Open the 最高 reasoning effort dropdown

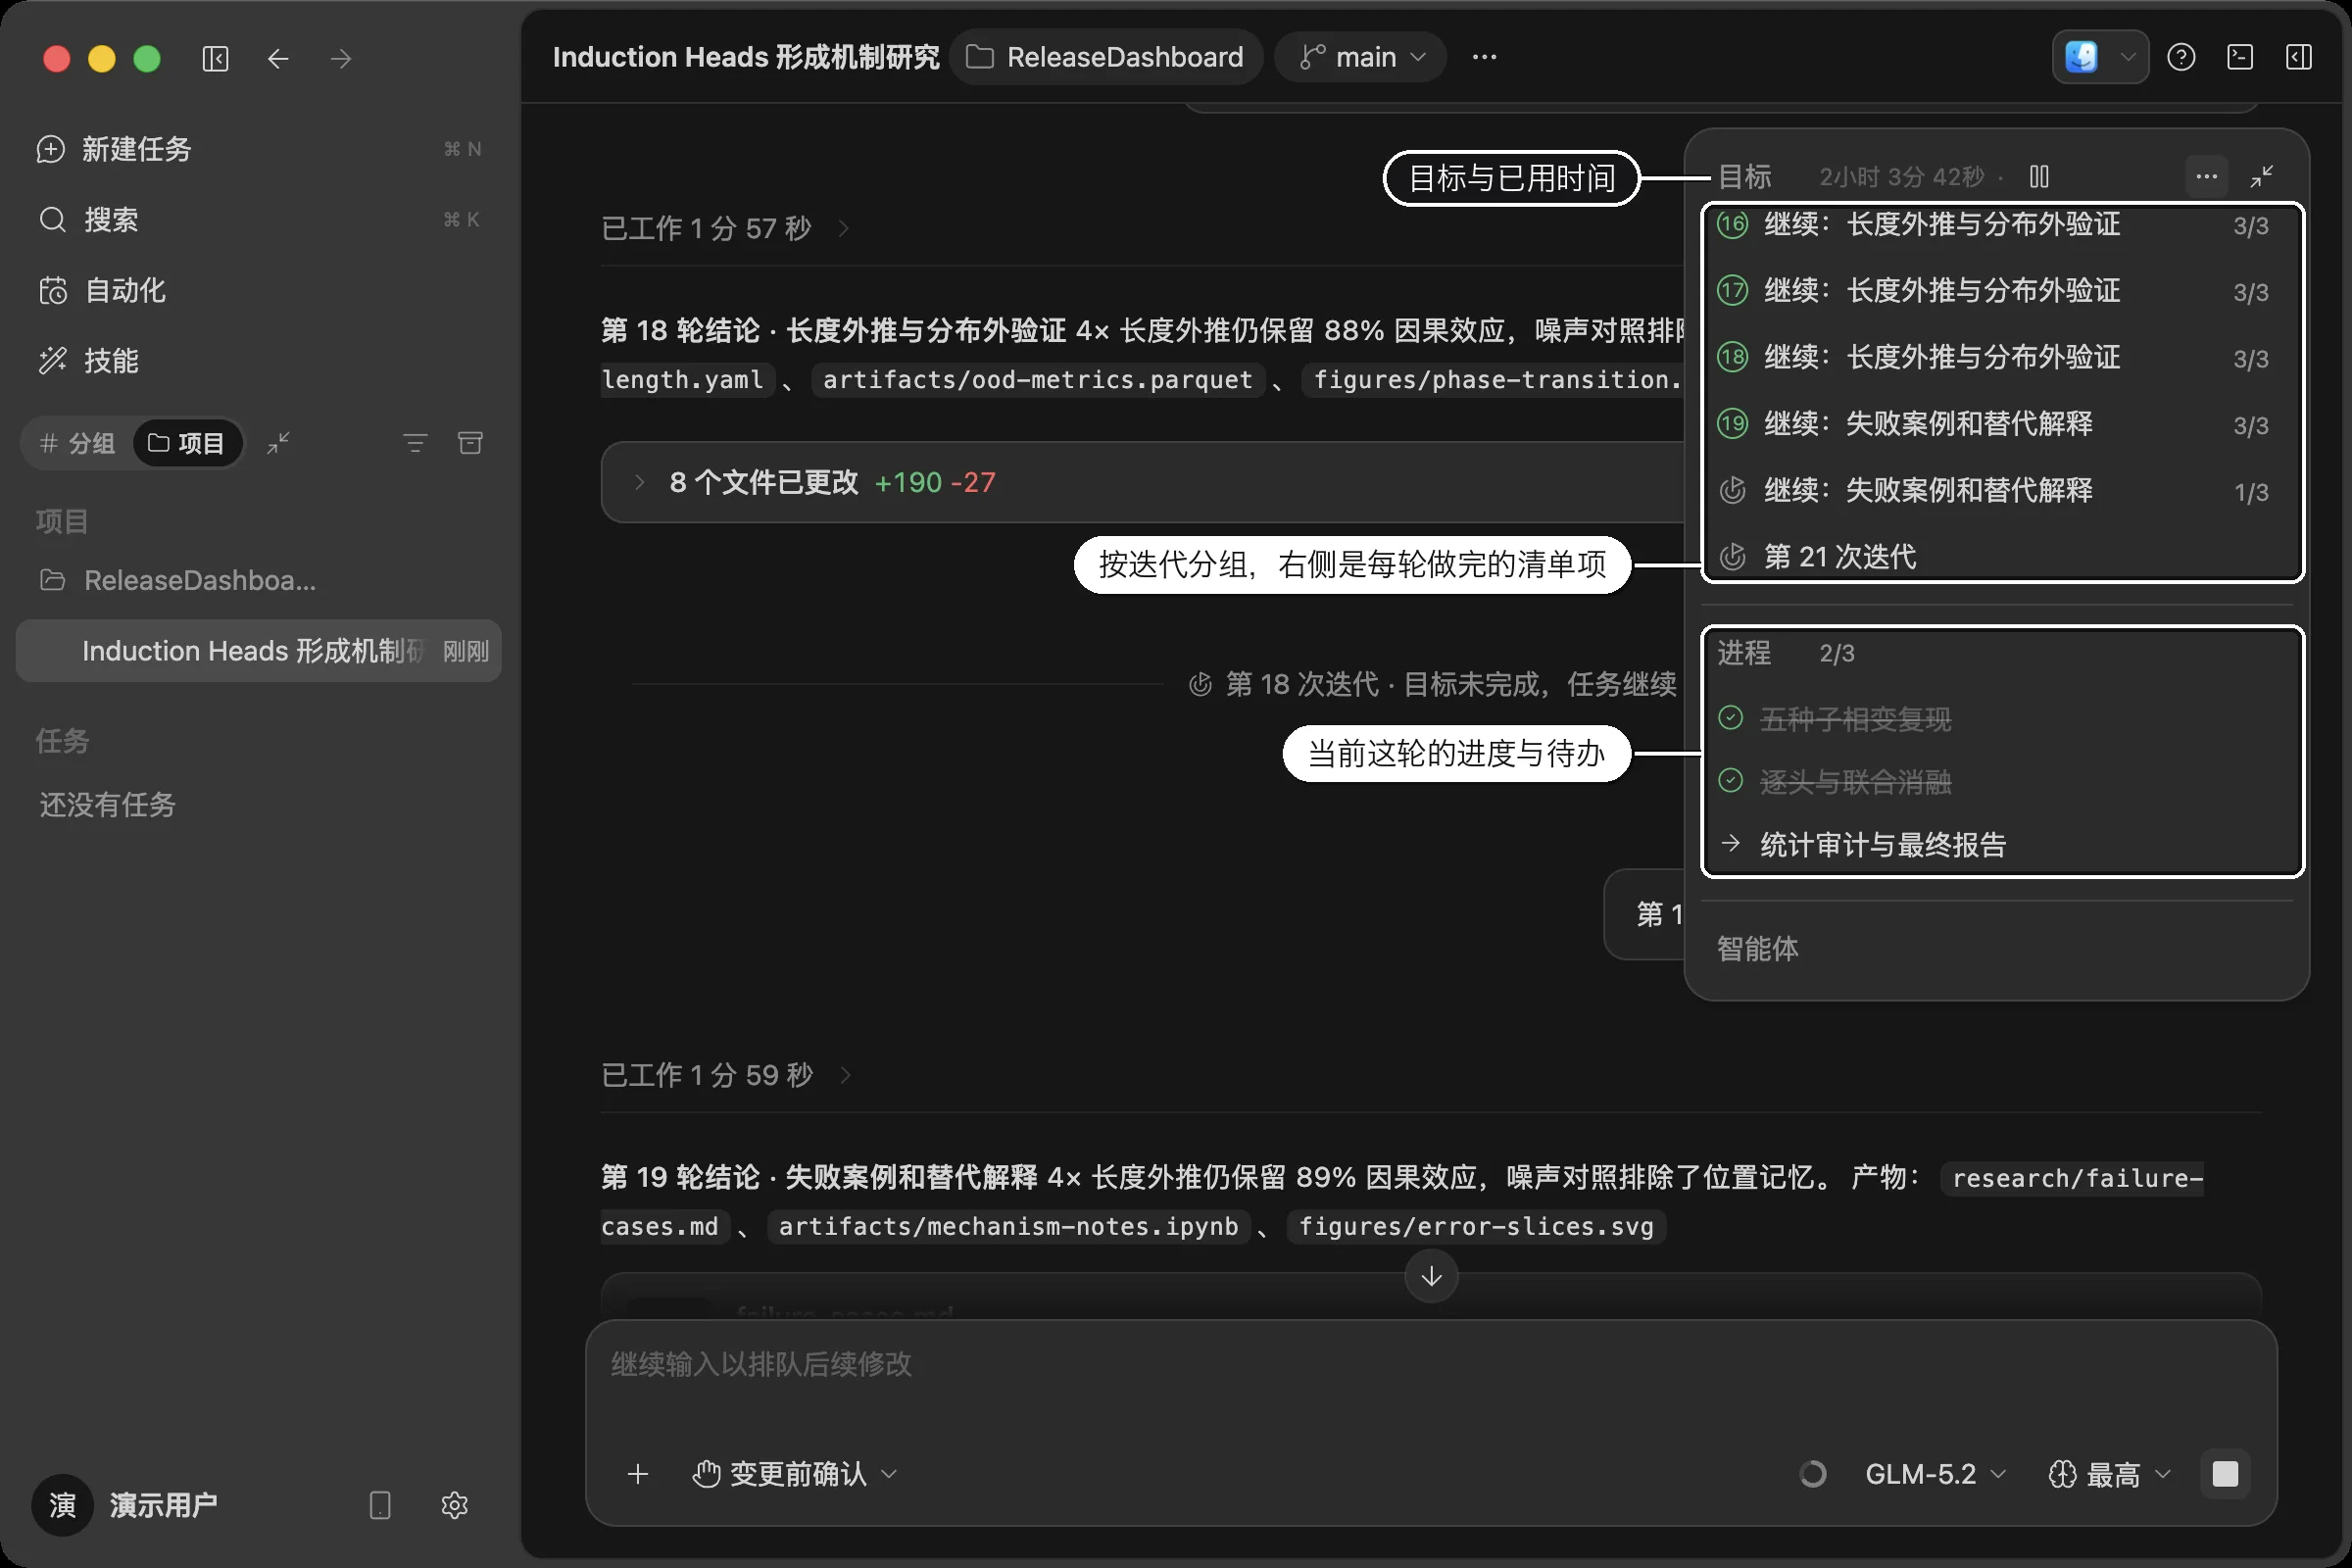click(2108, 1474)
